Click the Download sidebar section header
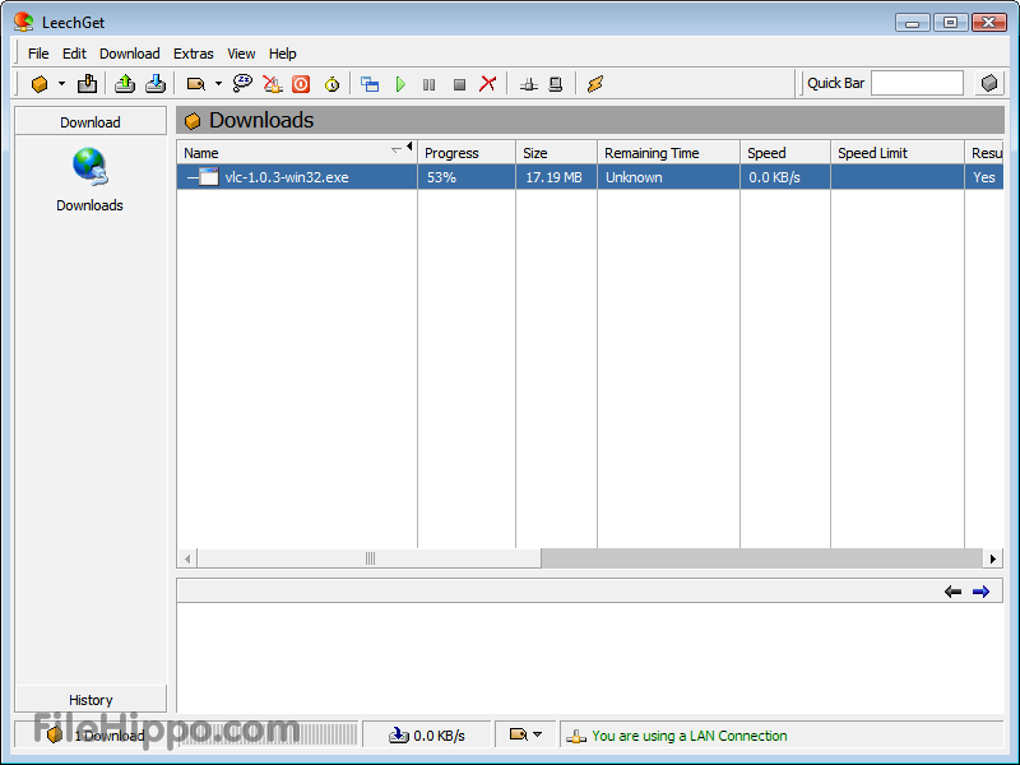This screenshot has width=1020, height=765. [90, 122]
